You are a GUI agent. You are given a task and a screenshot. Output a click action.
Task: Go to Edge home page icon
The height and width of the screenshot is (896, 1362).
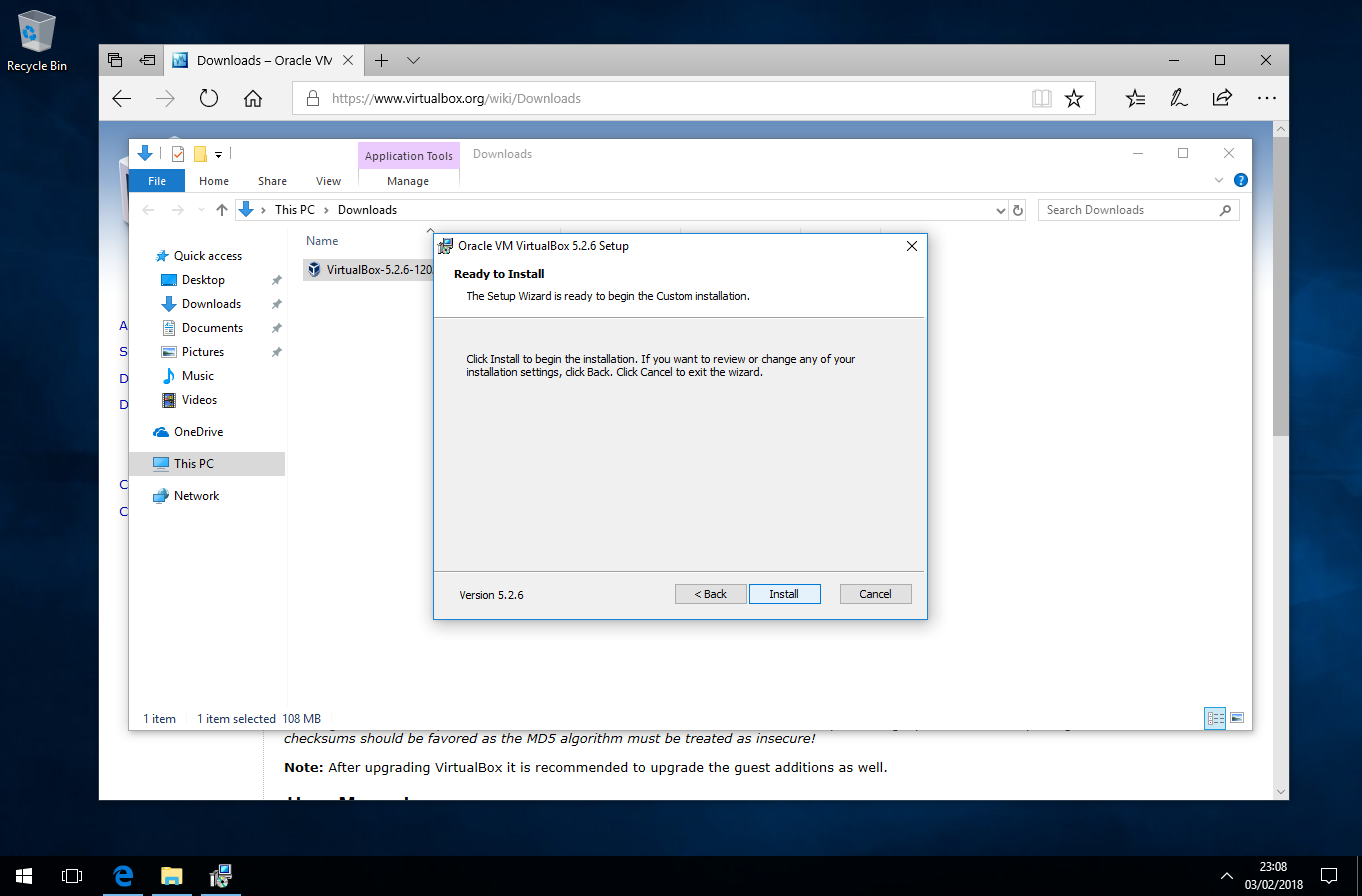[x=253, y=98]
